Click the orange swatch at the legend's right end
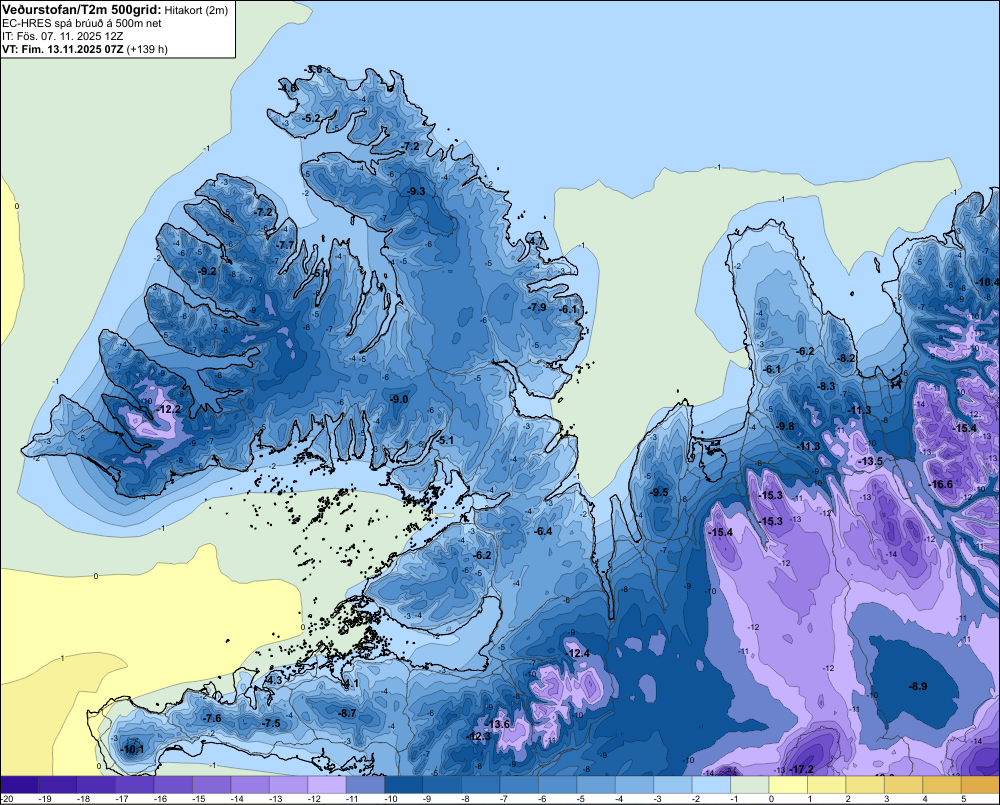 tap(980, 784)
